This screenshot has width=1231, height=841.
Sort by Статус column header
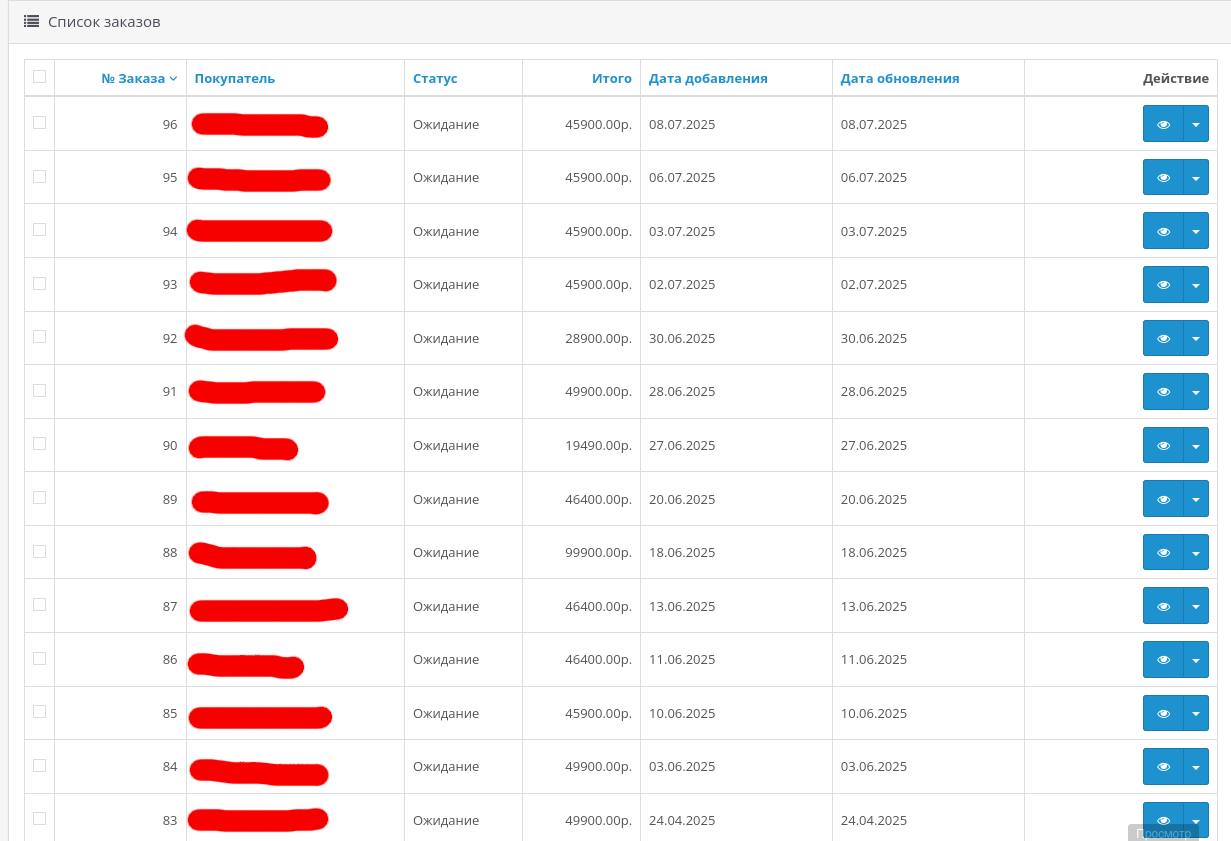(435, 78)
